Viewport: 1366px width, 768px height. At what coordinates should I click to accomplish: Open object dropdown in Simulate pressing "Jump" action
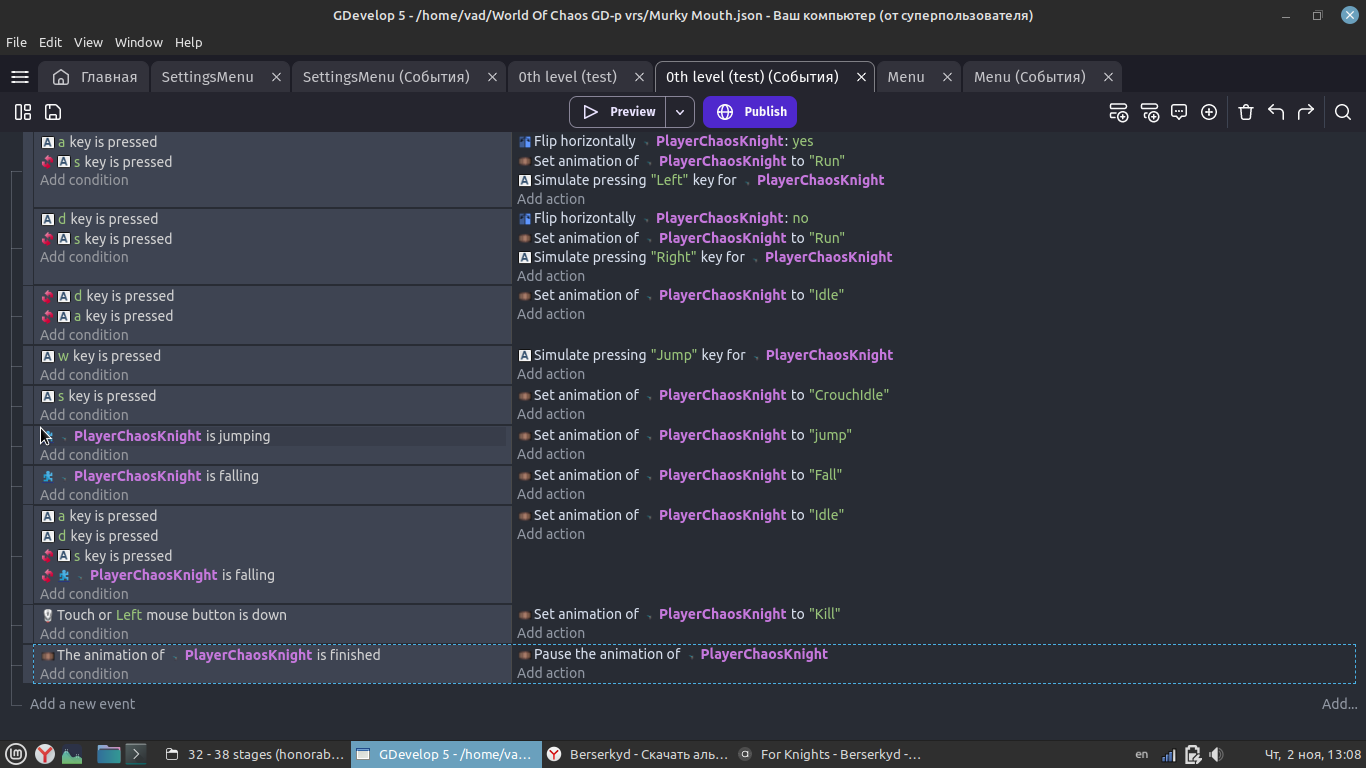[x=756, y=356]
